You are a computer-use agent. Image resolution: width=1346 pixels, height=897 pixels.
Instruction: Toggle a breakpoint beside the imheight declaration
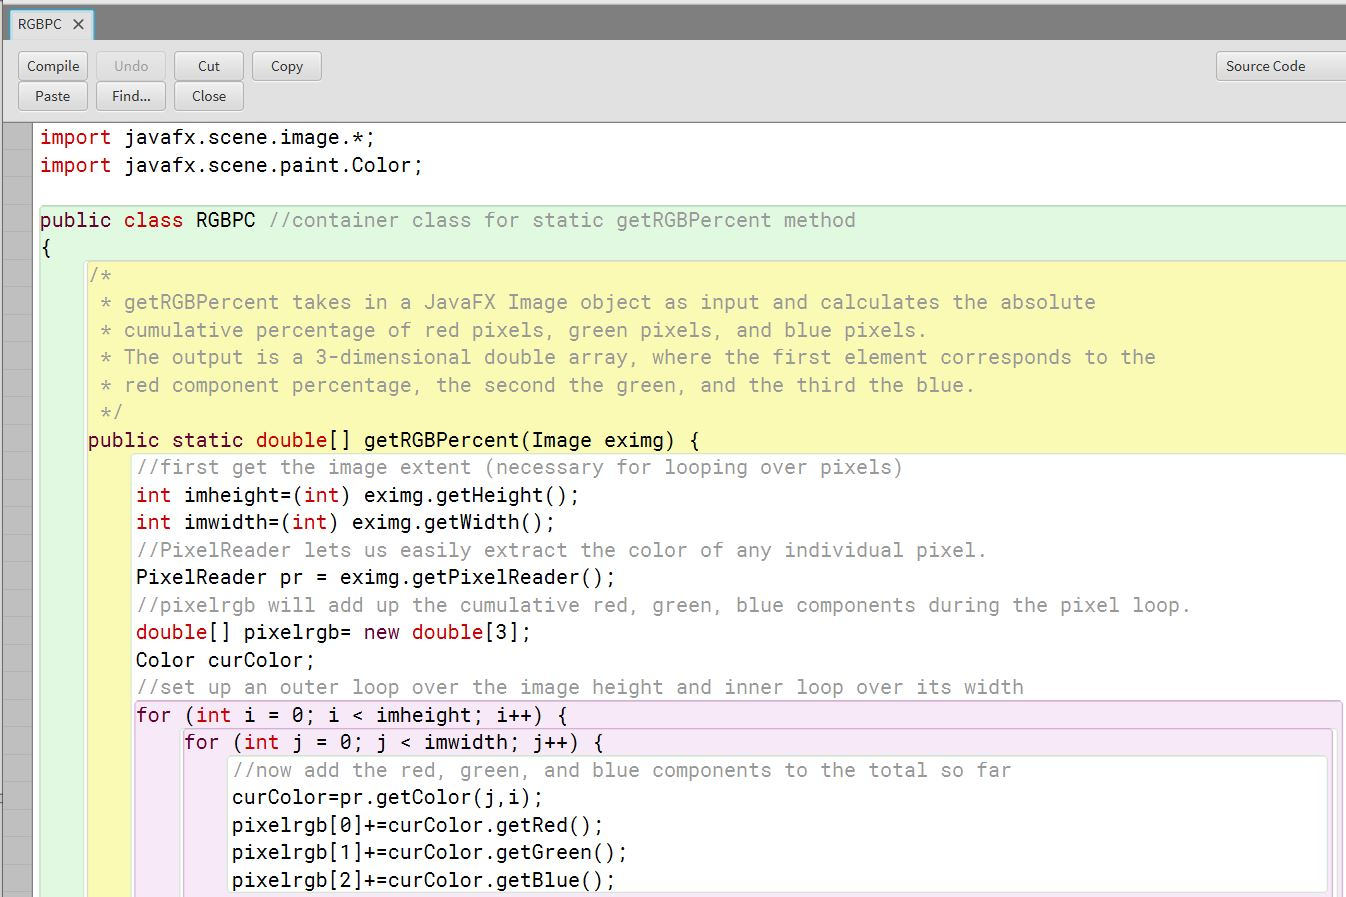16,494
